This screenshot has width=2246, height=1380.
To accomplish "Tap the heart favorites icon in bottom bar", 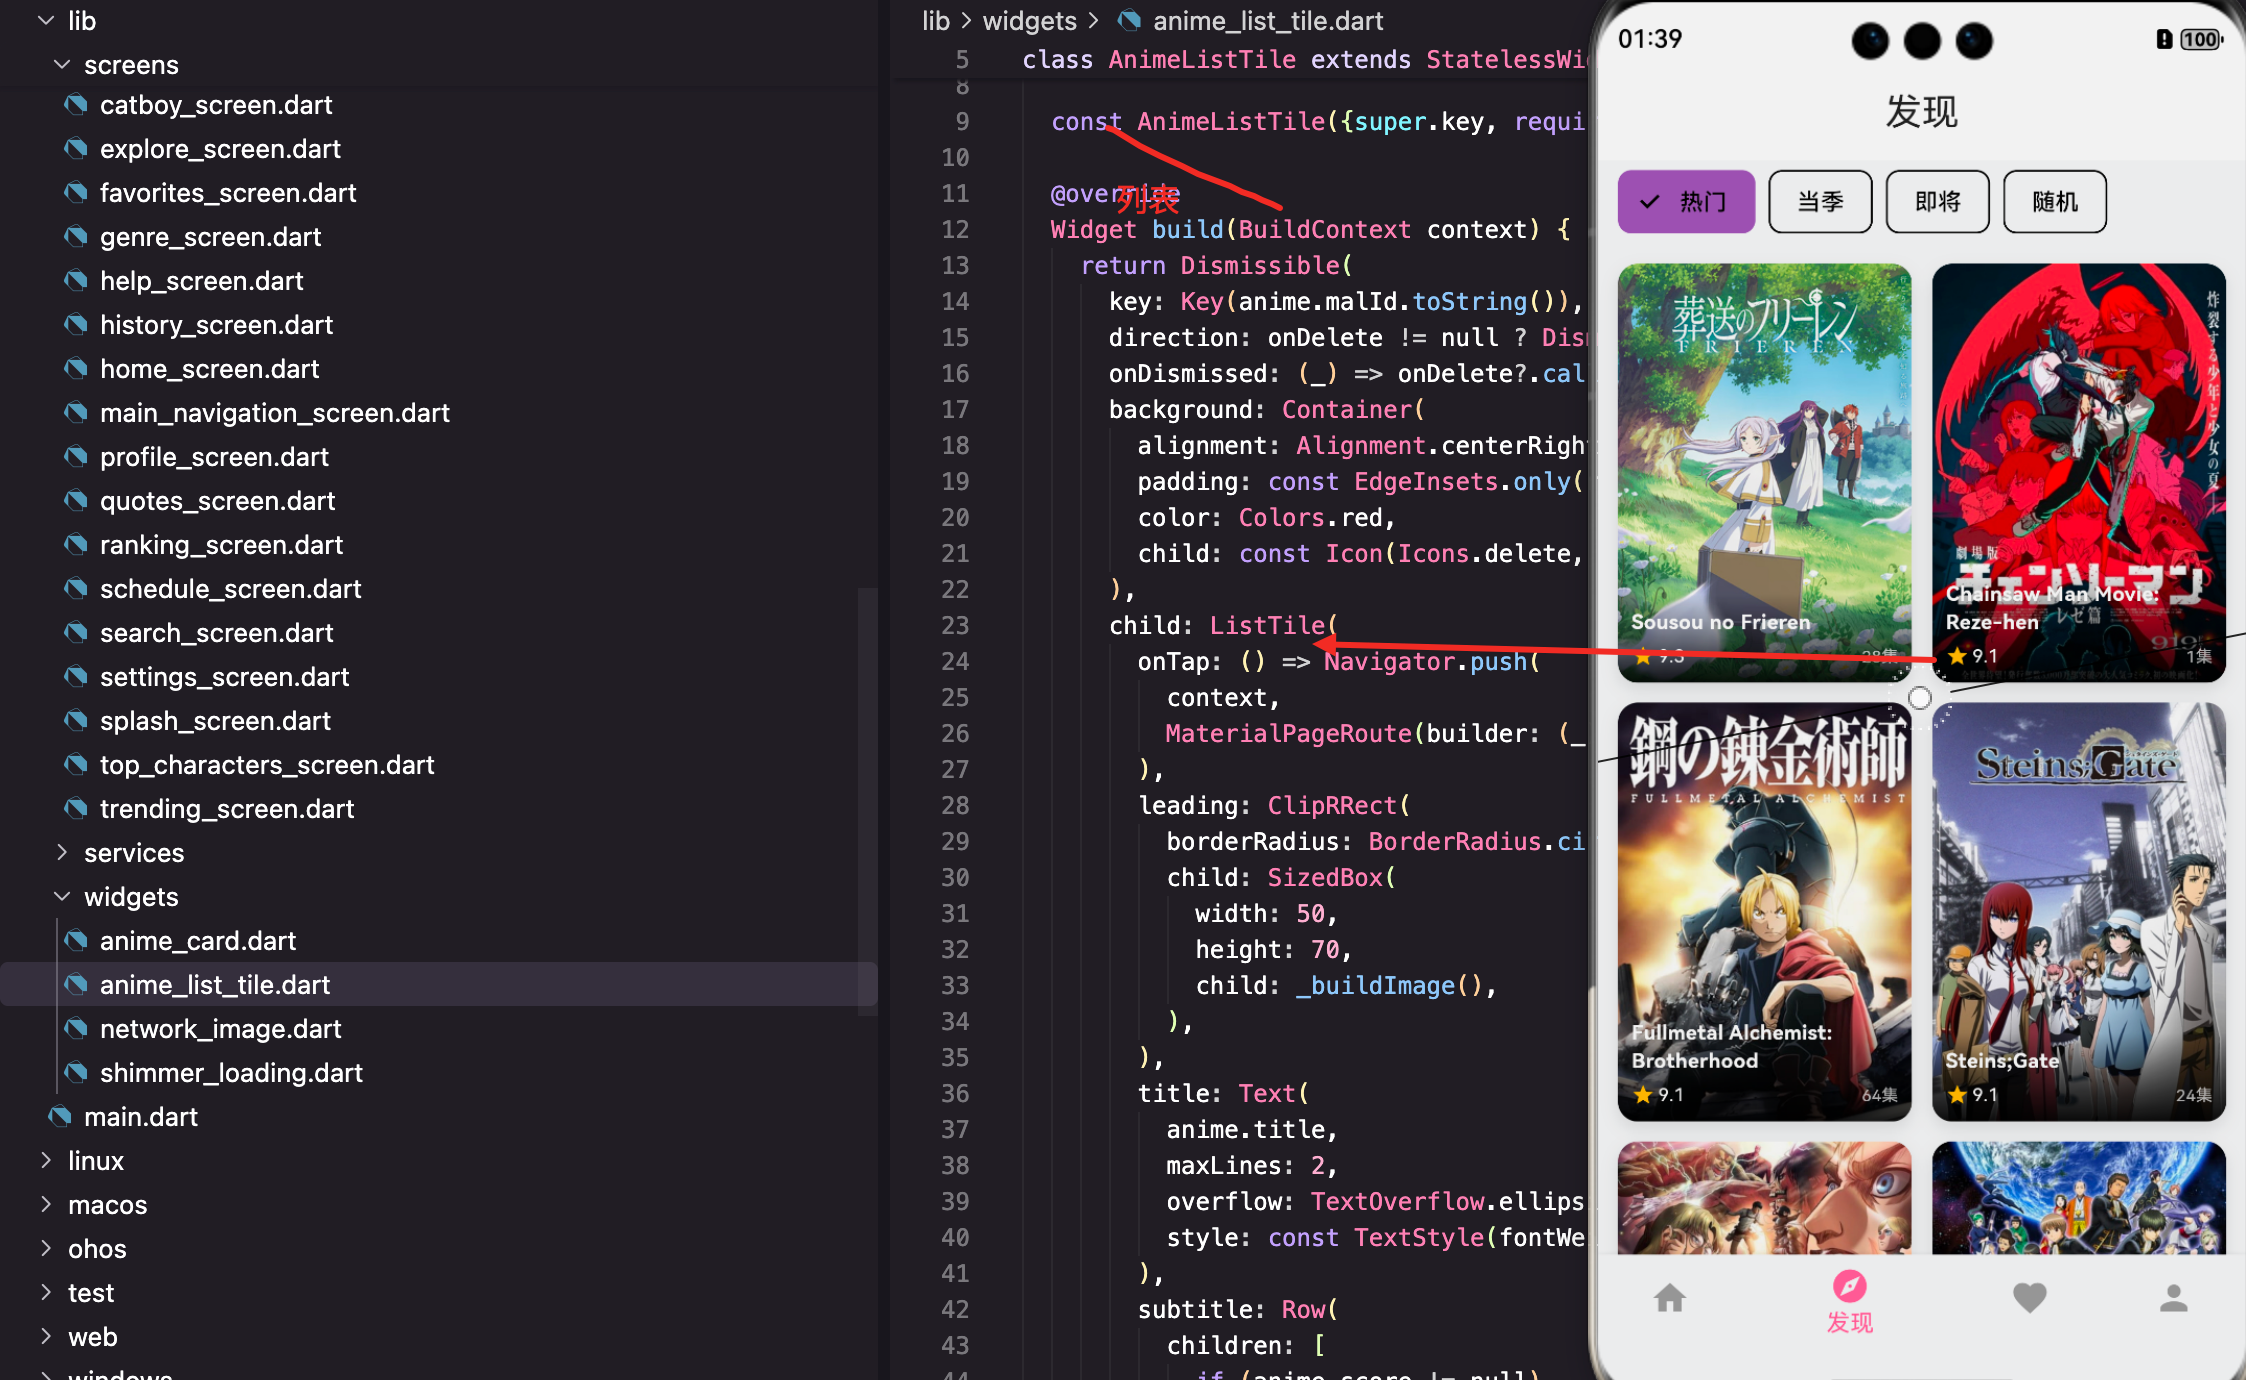I will click(2029, 1298).
